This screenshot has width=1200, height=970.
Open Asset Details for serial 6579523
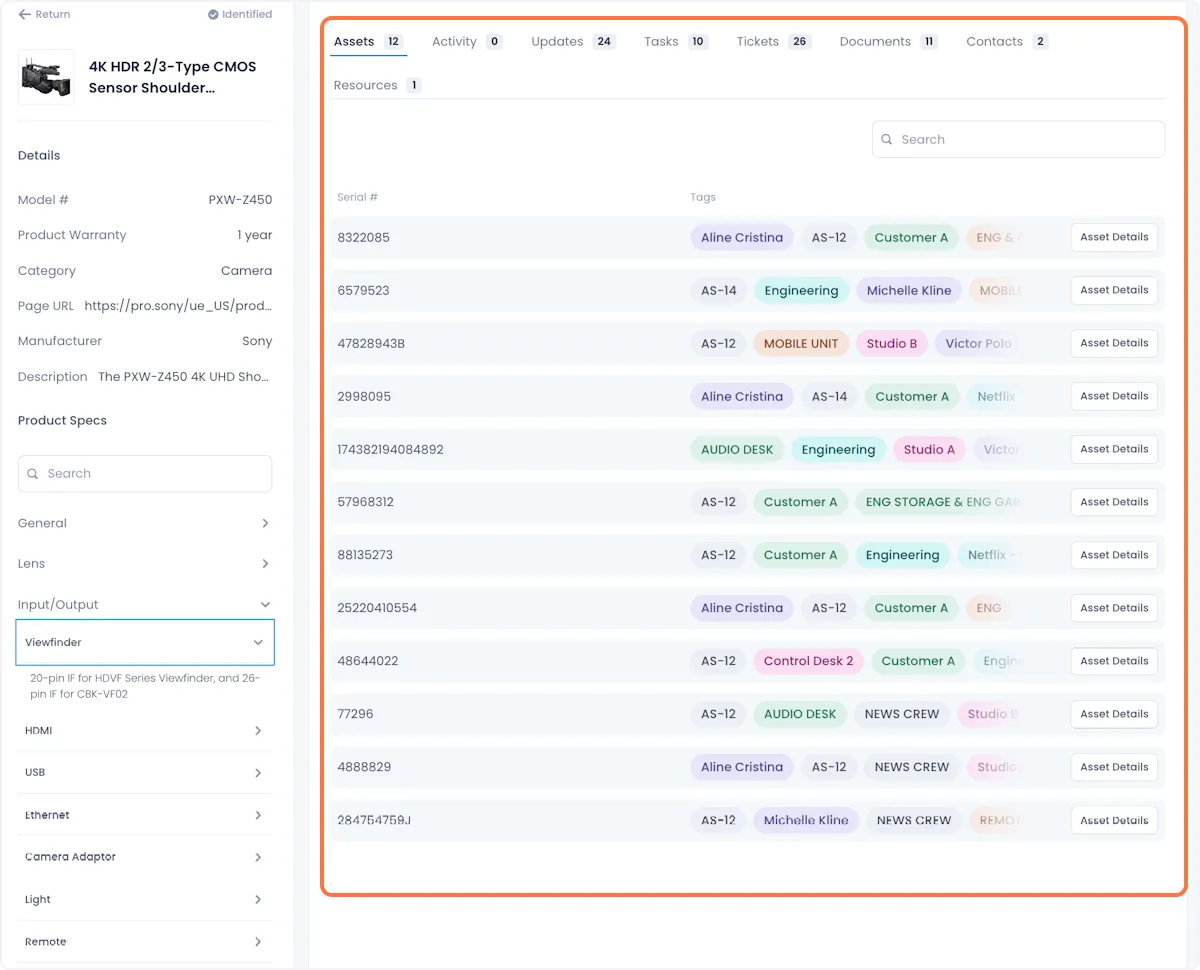pos(1114,291)
